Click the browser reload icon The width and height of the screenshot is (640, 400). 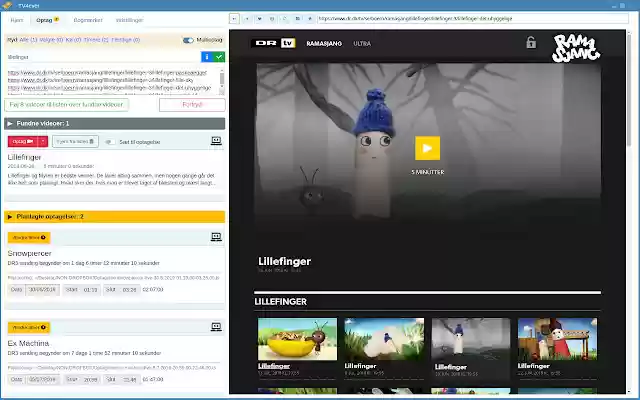point(285,19)
